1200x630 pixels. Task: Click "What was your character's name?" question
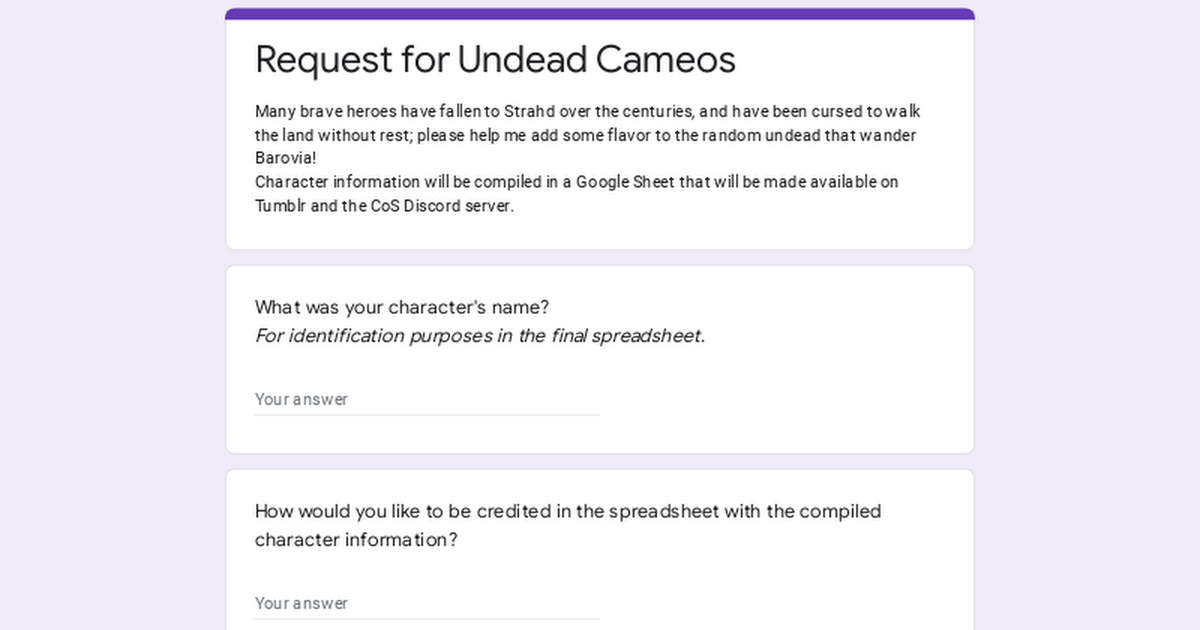click(x=402, y=307)
